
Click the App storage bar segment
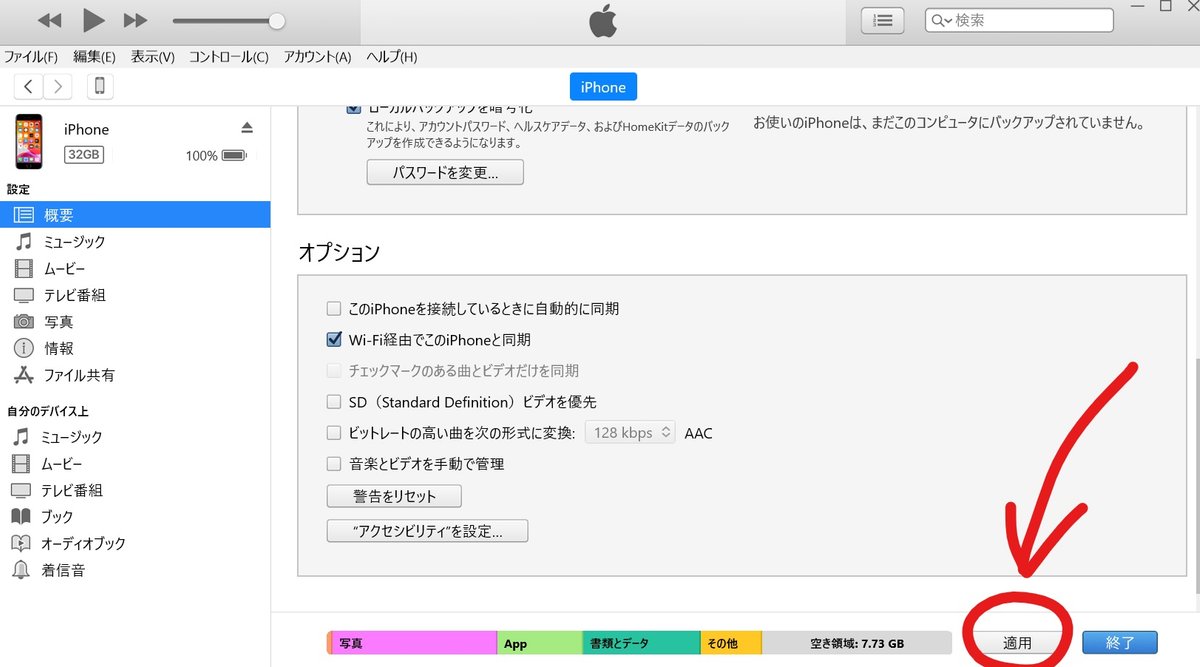[x=540, y=643]
